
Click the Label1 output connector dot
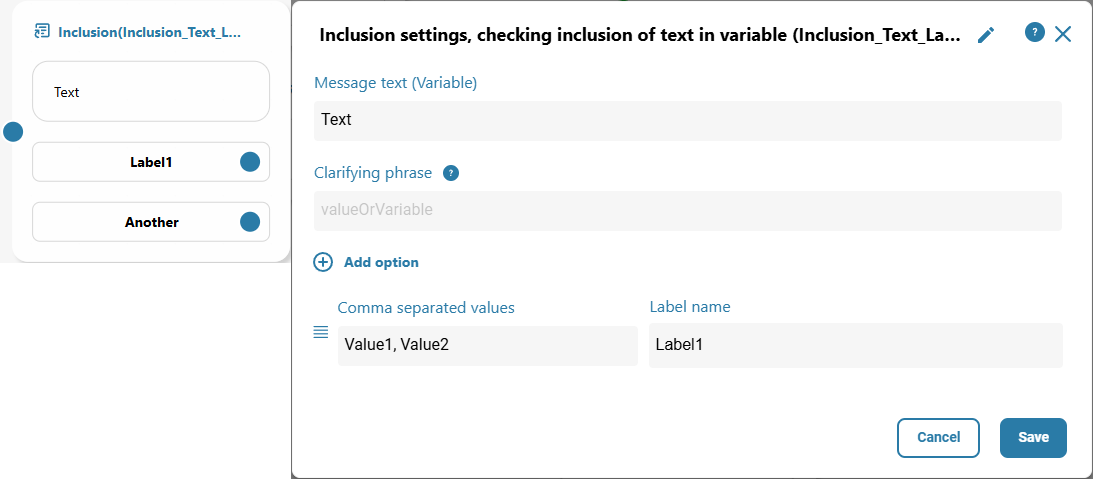250,162
